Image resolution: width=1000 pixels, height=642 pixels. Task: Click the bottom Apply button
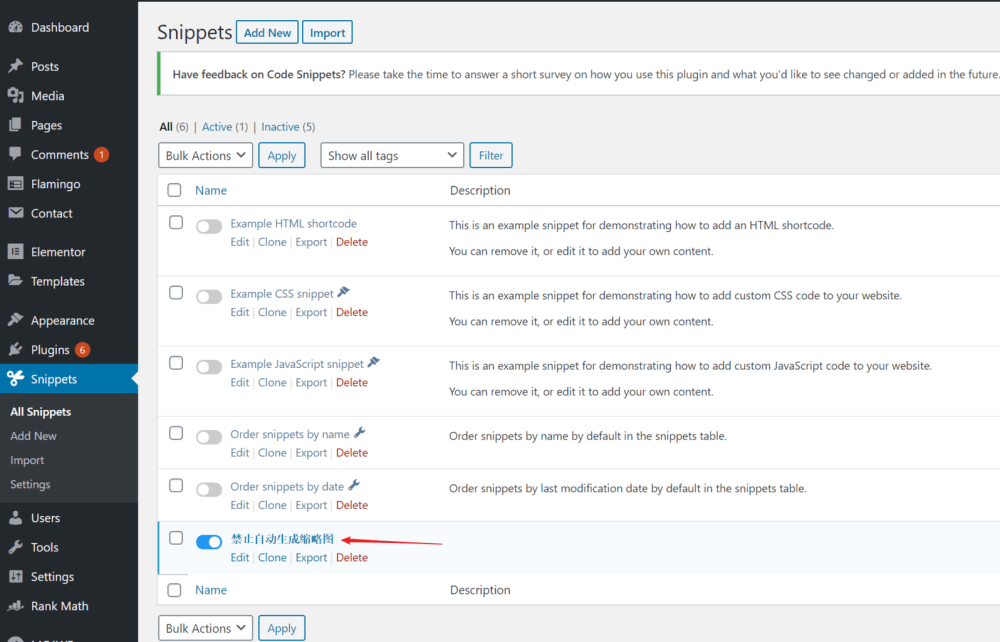282,628
